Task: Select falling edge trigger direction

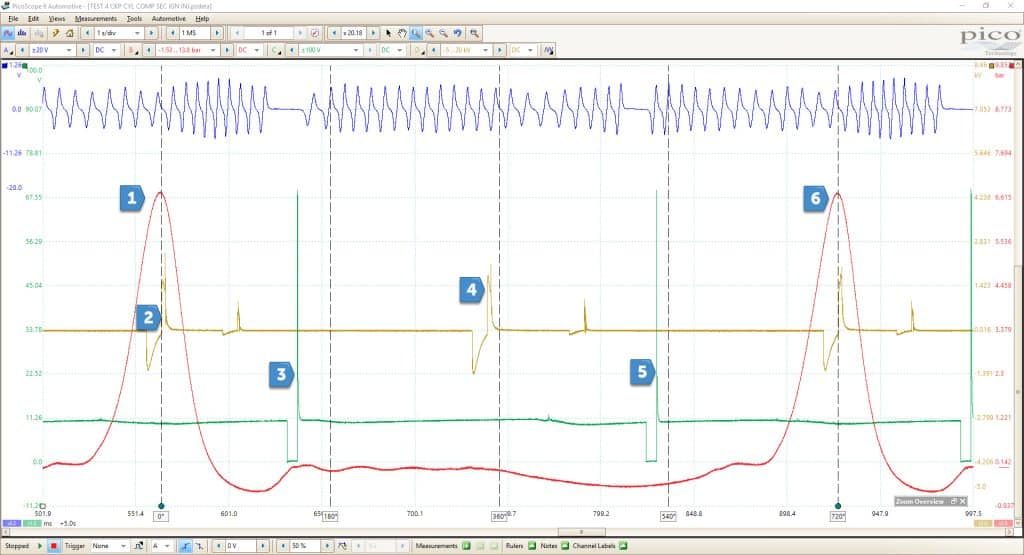Action: [199, 546]
